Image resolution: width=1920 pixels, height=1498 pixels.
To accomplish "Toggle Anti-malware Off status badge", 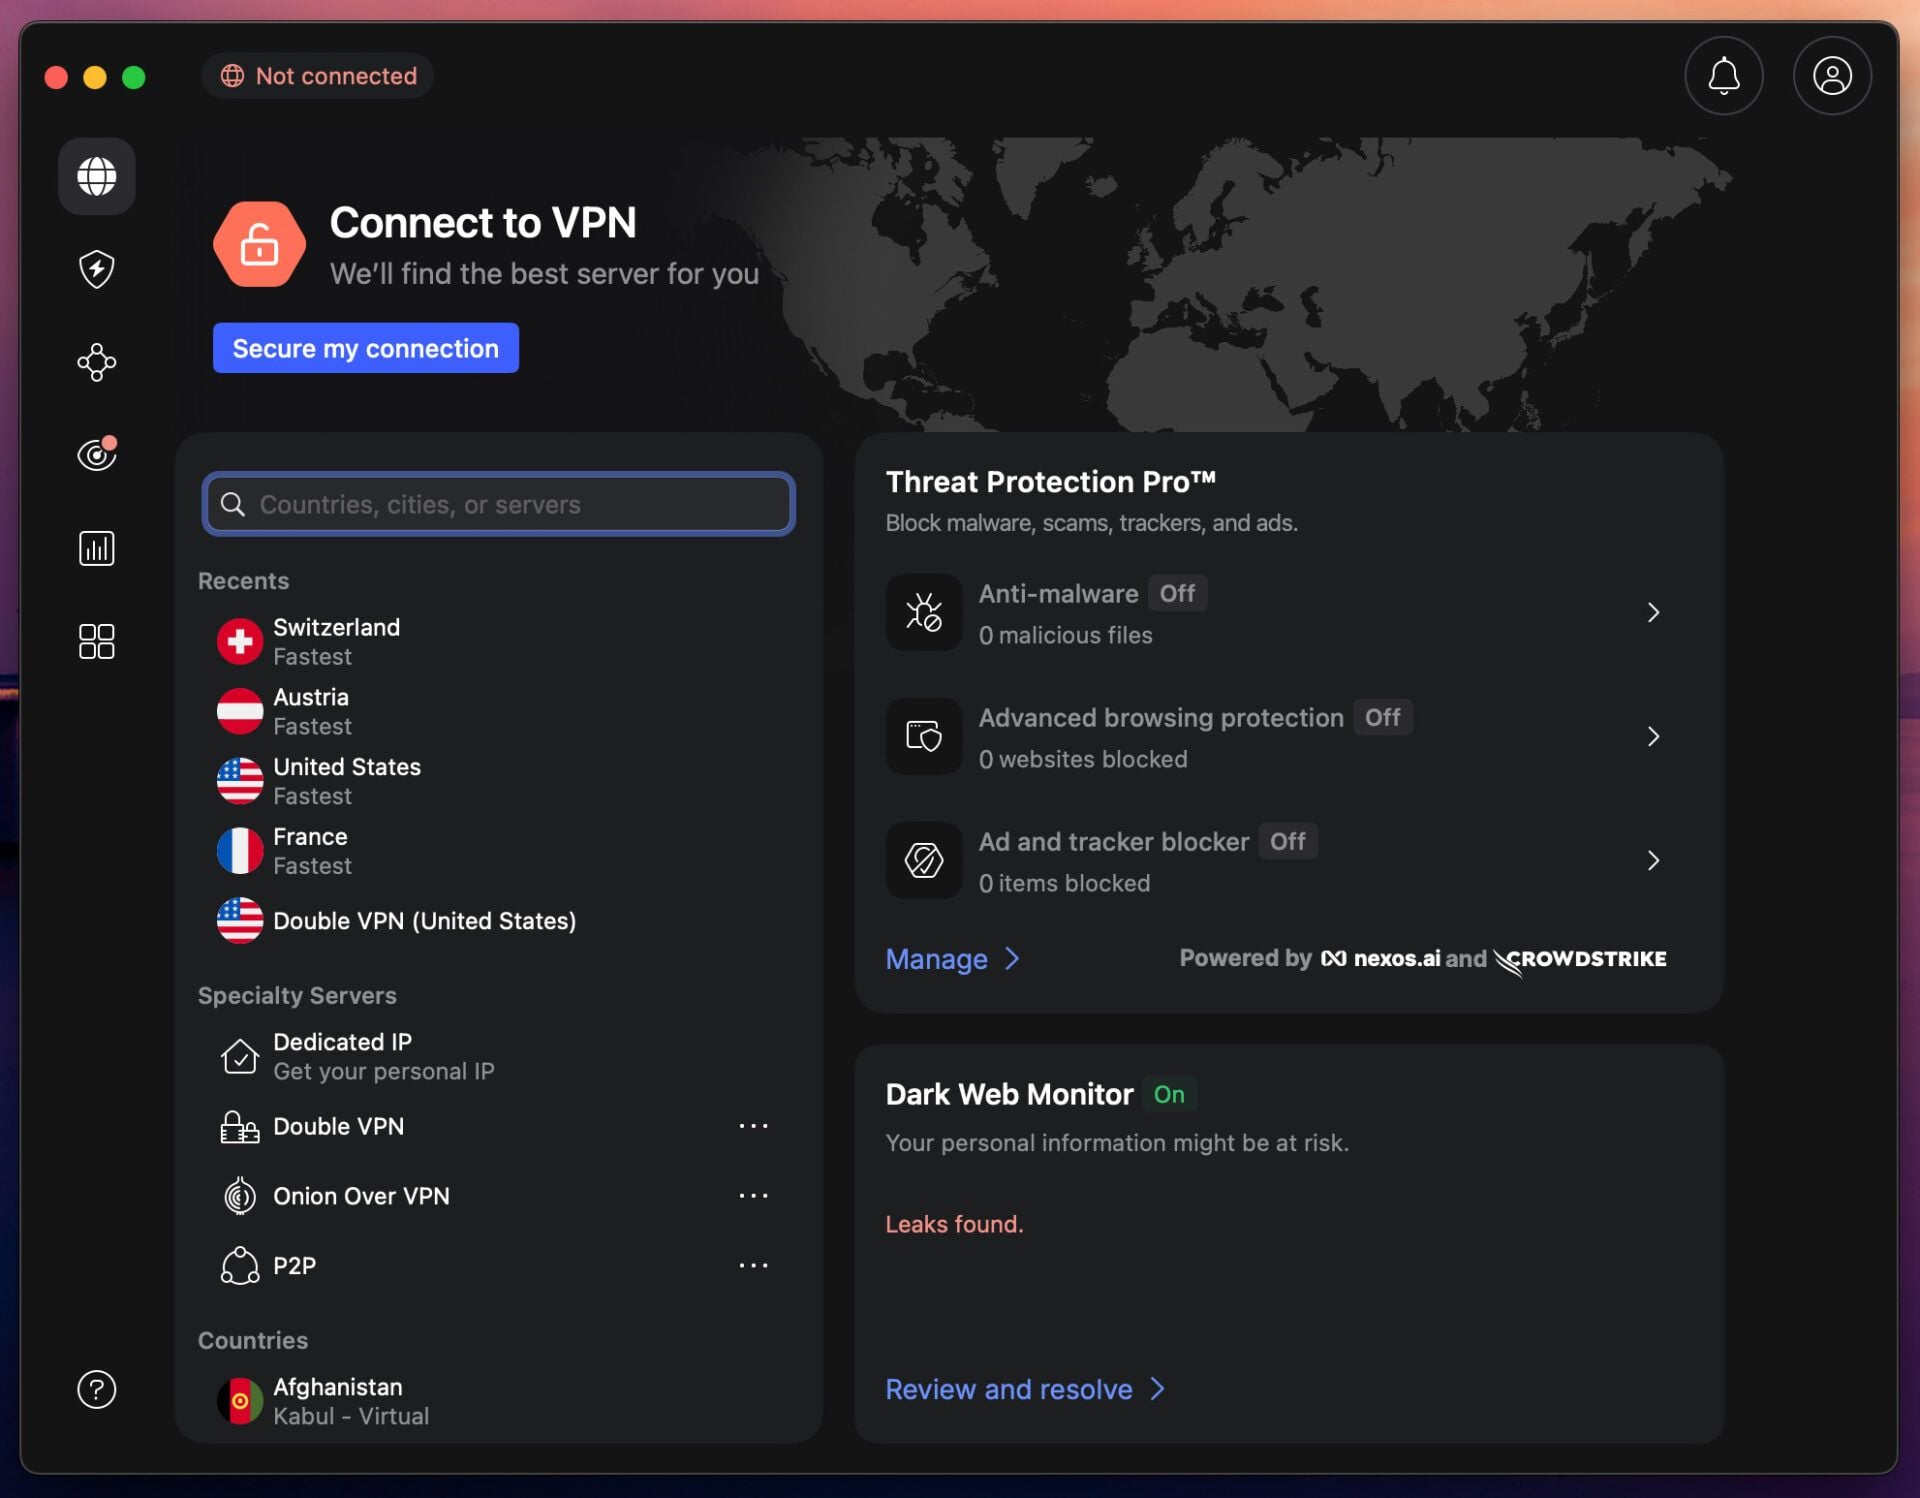I will coord(1176,593).
